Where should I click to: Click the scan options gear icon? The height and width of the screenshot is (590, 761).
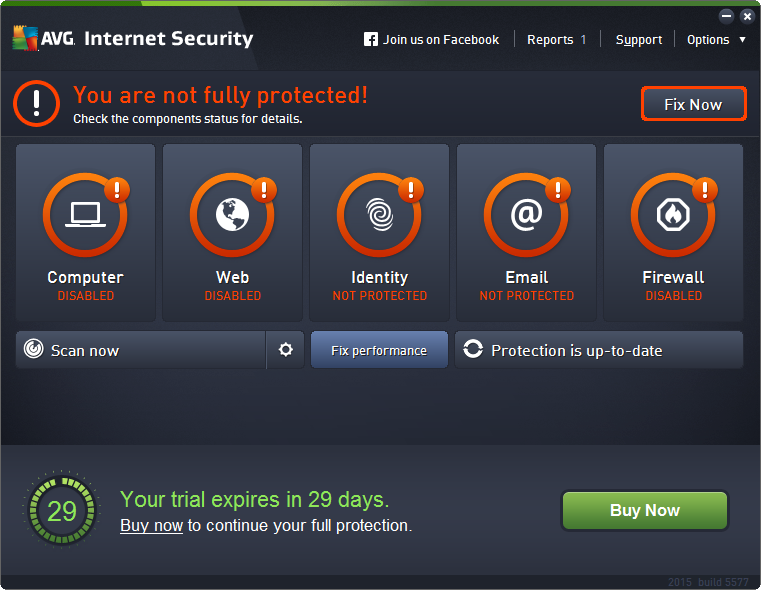(x=286, y=350)
